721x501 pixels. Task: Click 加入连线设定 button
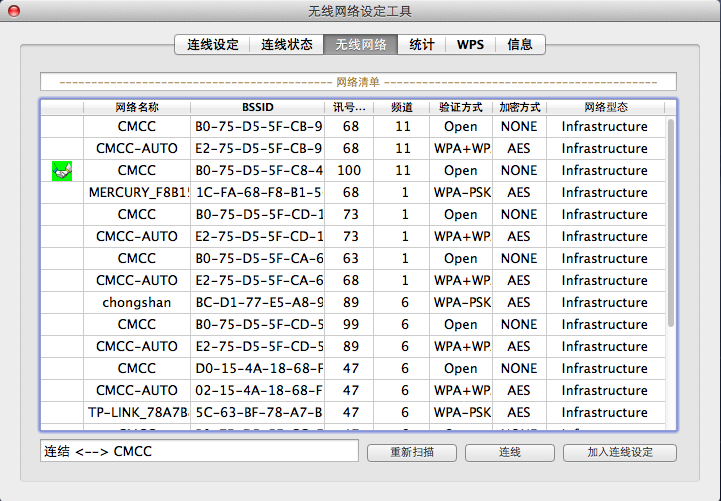point(620,452)
